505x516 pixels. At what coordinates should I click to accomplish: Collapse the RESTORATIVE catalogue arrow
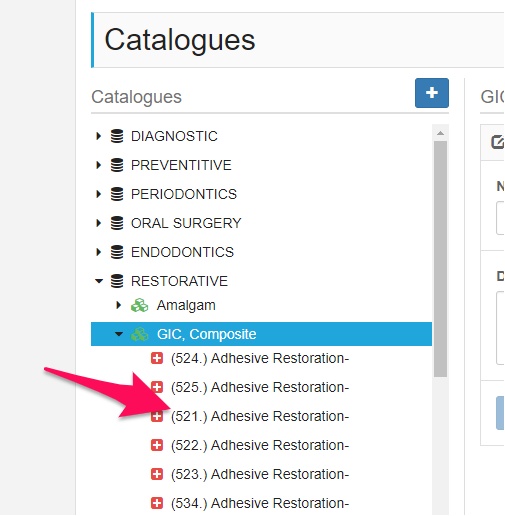click(99, 281)
